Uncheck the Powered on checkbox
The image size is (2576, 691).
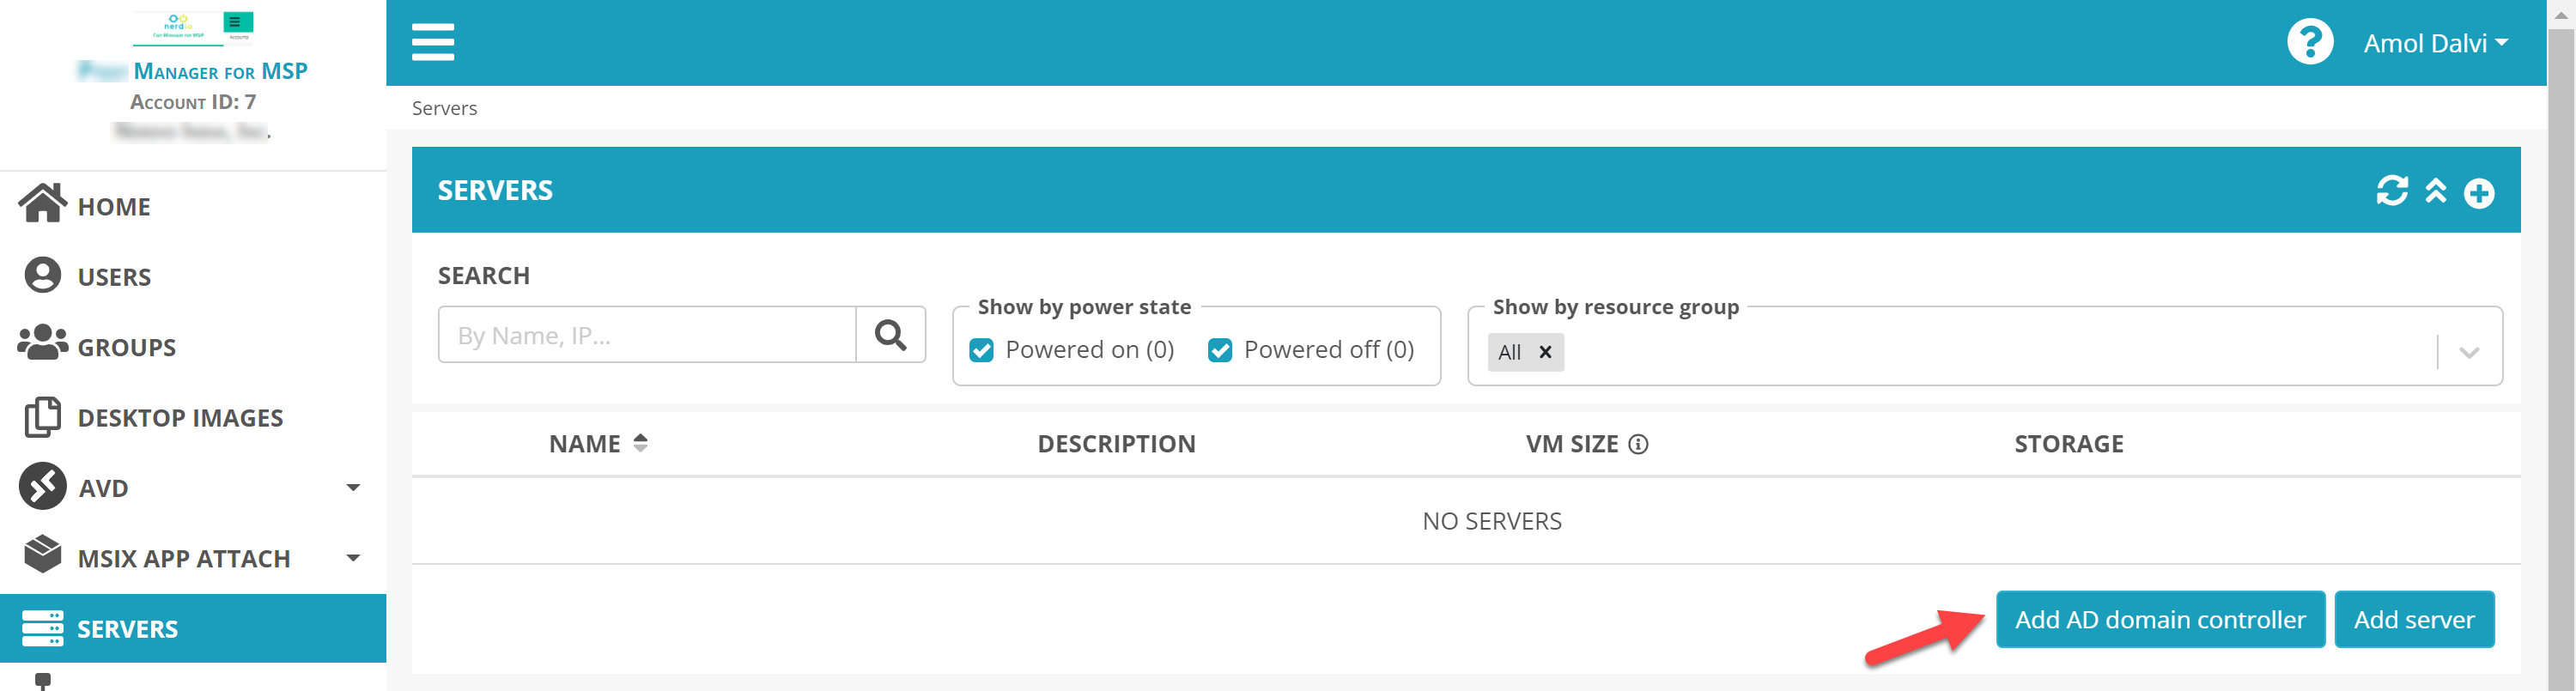[x=982, y=350]
